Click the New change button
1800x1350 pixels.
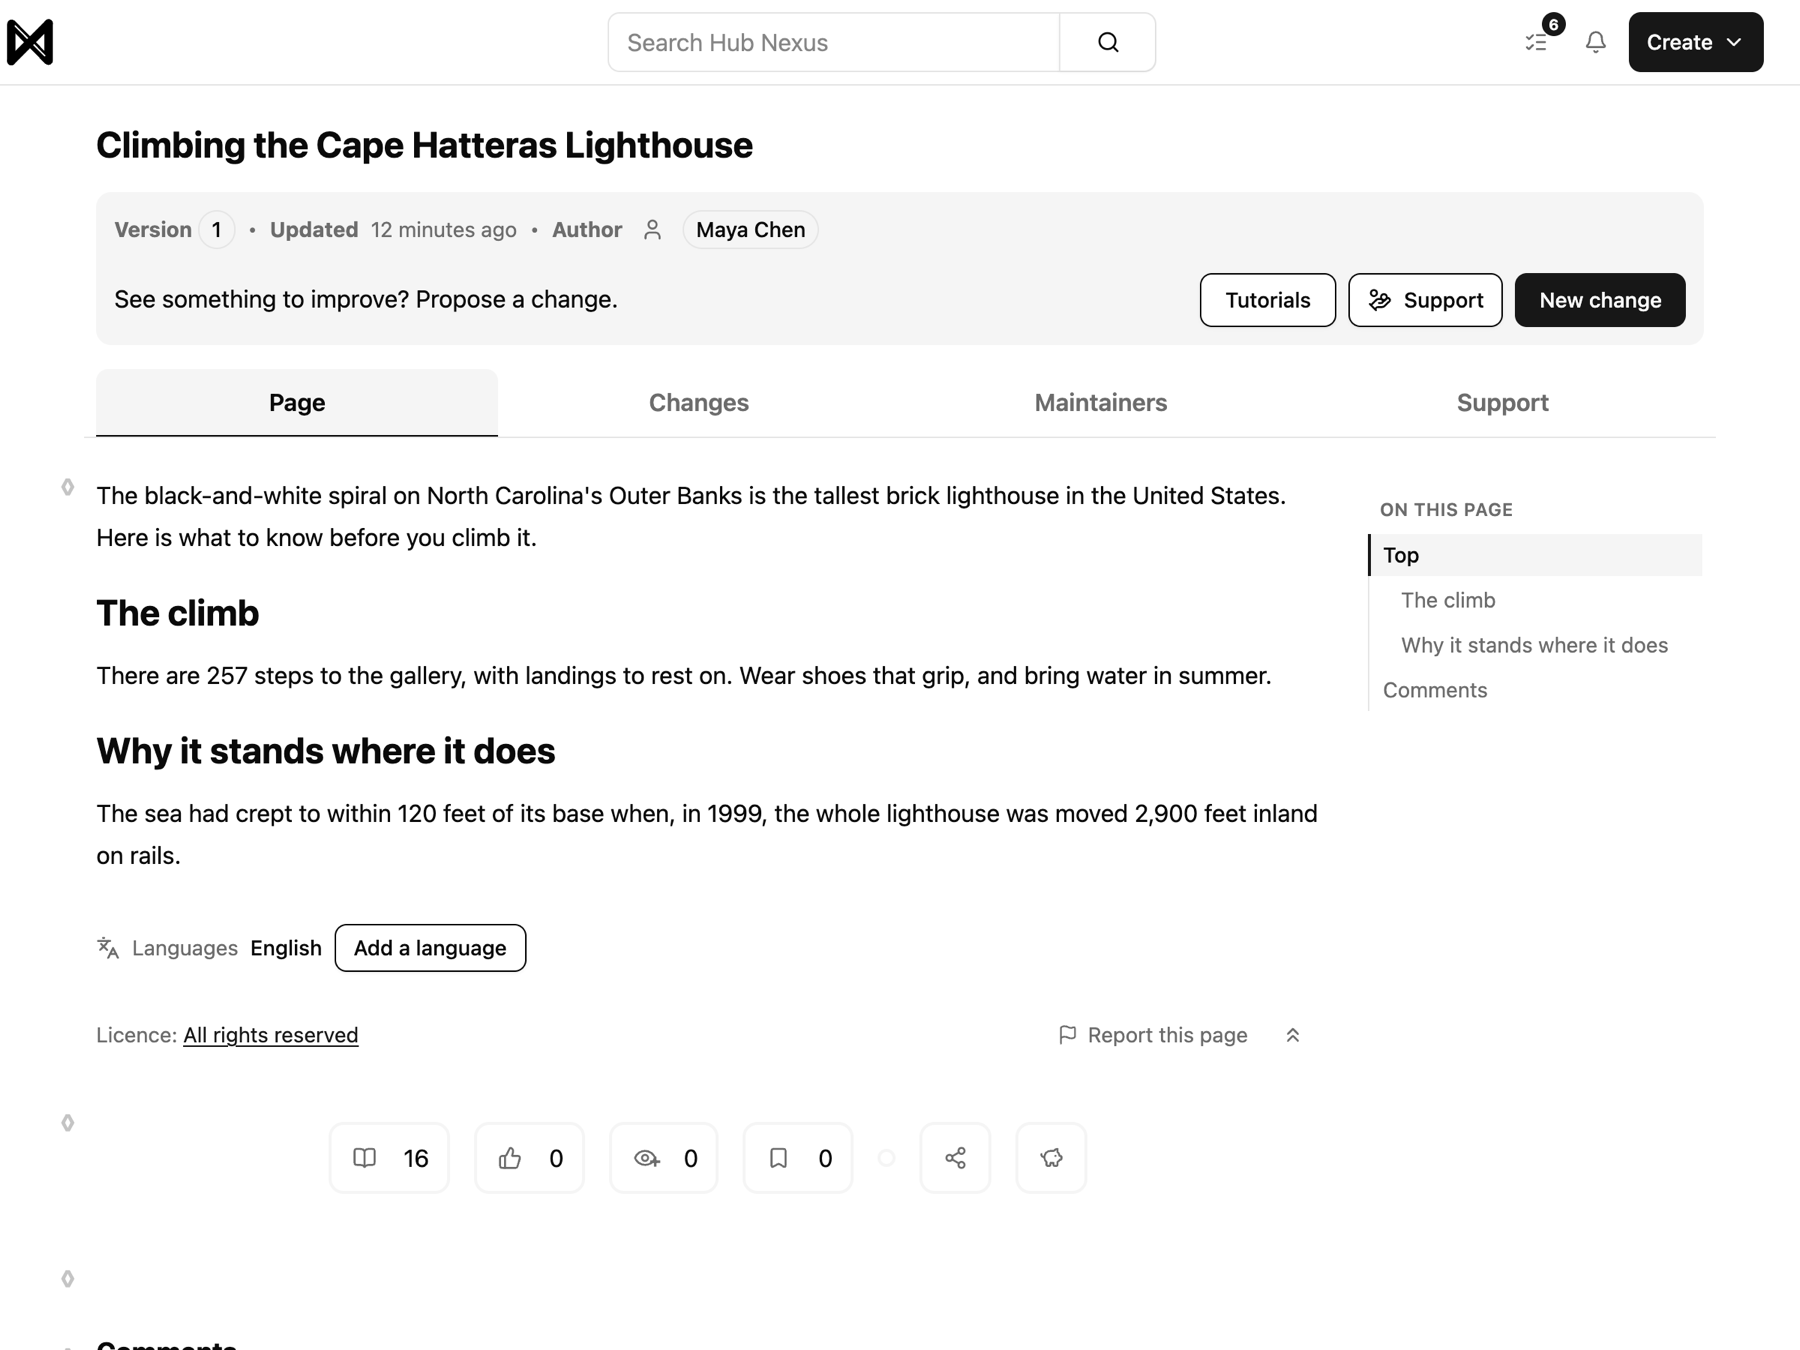[1600, 300]
